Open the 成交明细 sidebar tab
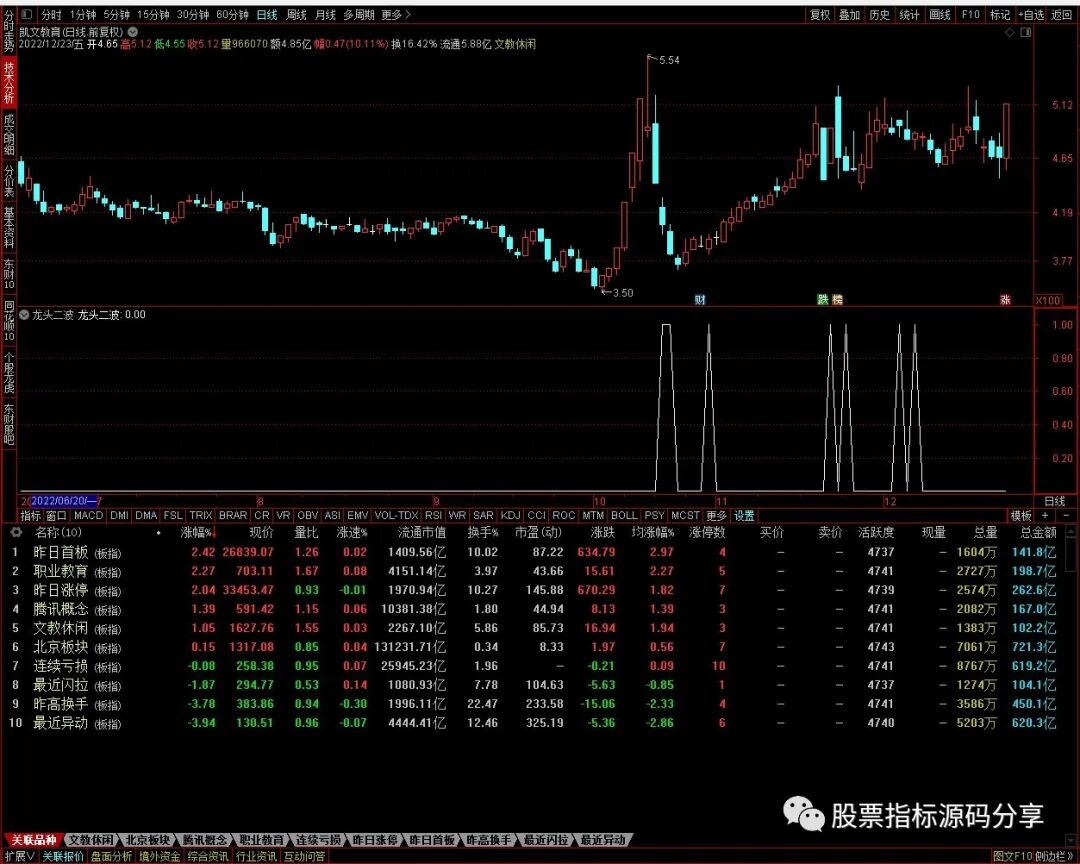 coord(8,134)
